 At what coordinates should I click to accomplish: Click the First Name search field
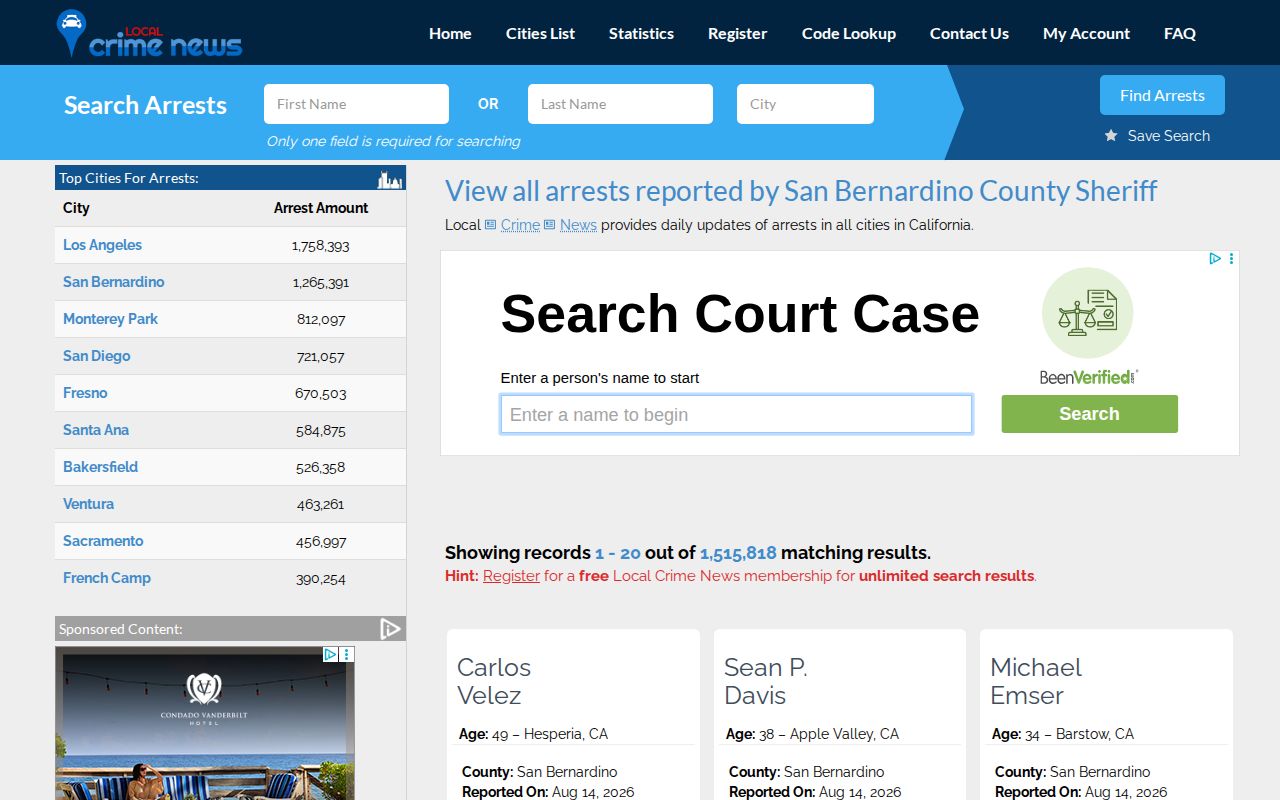[356, 104]
